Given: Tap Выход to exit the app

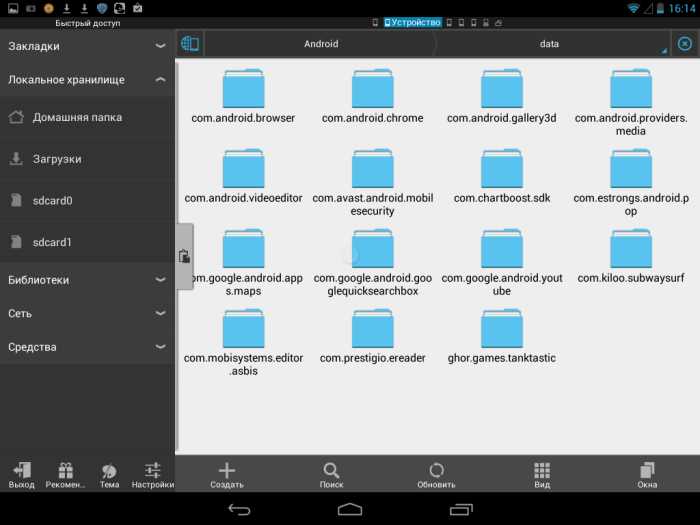Looking at the screenshot, I should pos(21,475).
